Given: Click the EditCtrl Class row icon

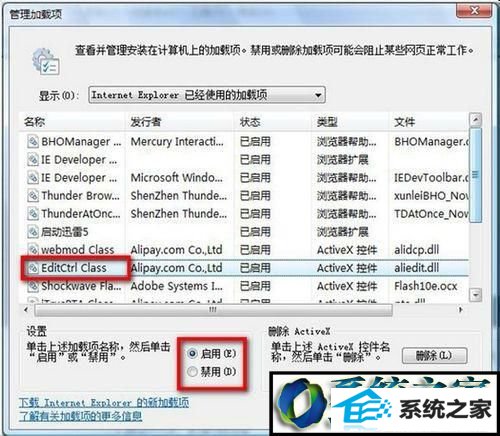Looking at the screenshot, I should coord(33,268).
